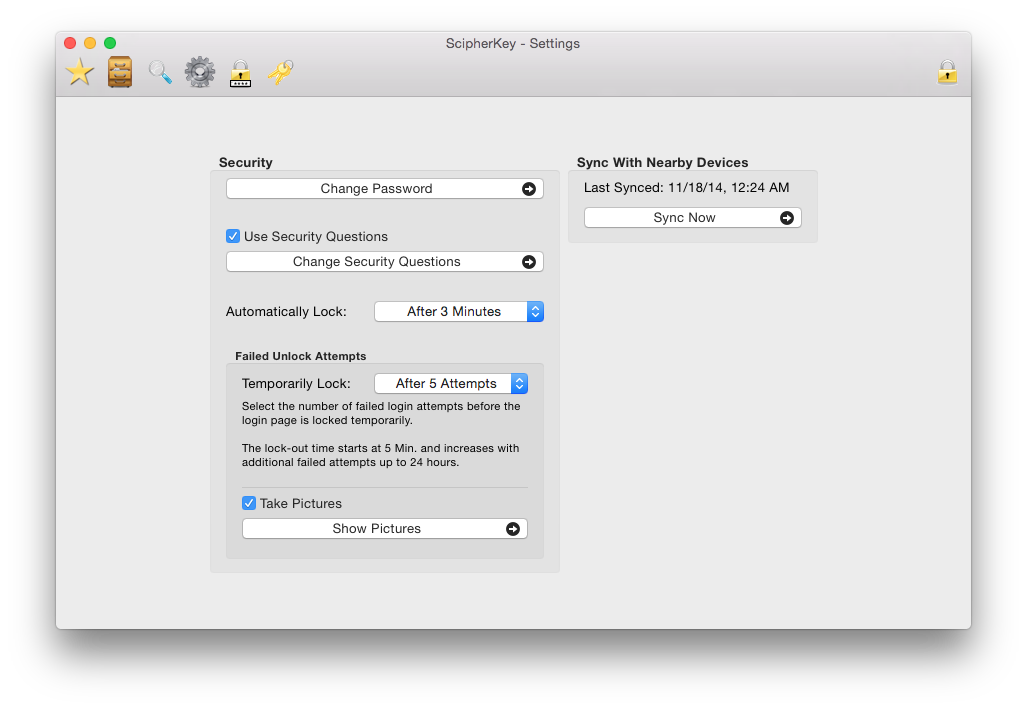1027x709 pixels.
Task: Open the Automatically Lock dropdown
Action: click(x=459, y=312)
